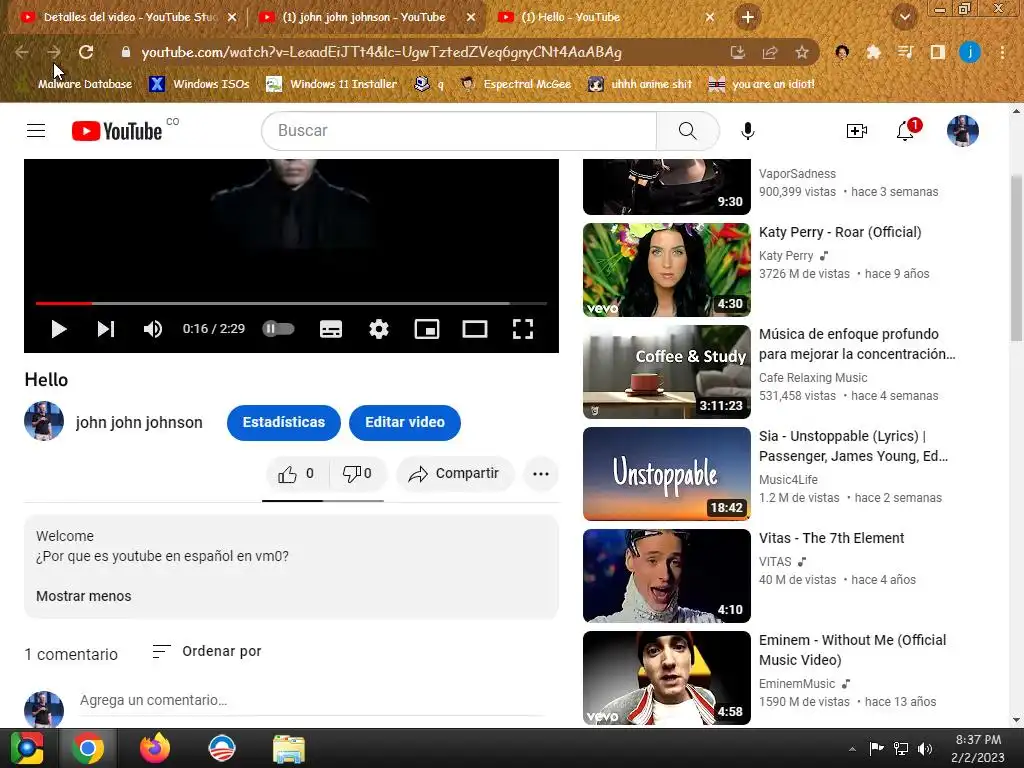
Task: Skip to the next video
Action: 106,329
